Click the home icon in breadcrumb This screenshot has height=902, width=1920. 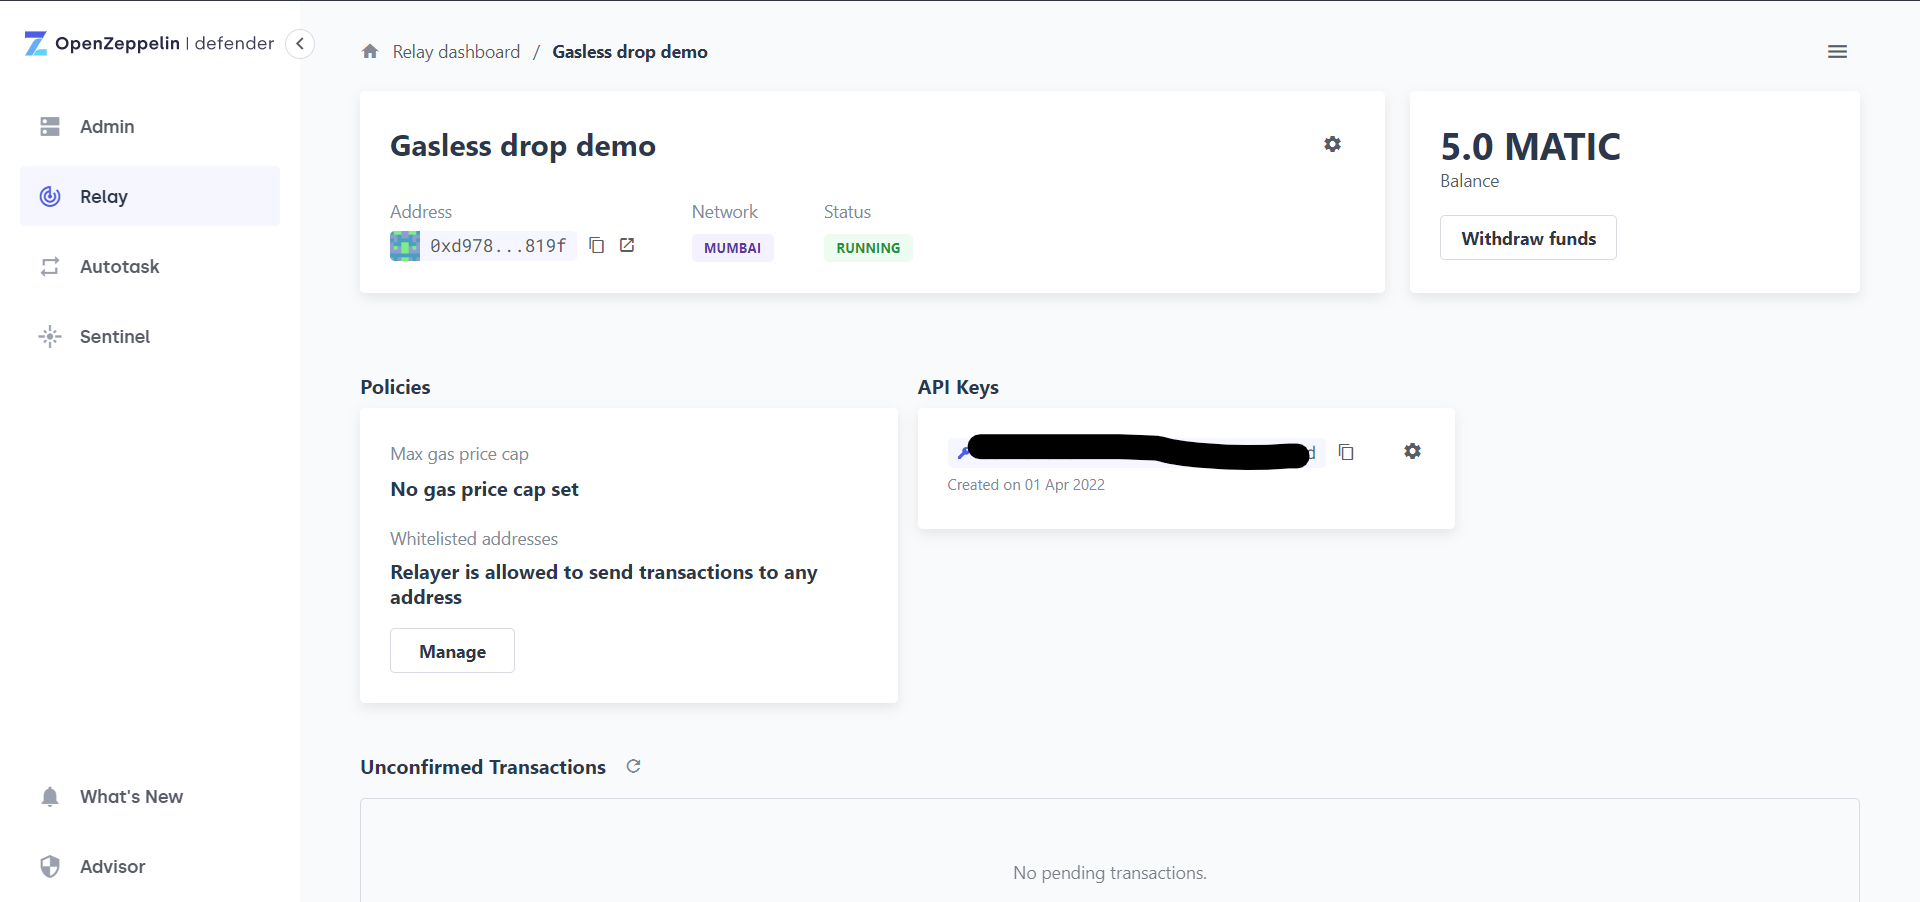tap(369, 51)
